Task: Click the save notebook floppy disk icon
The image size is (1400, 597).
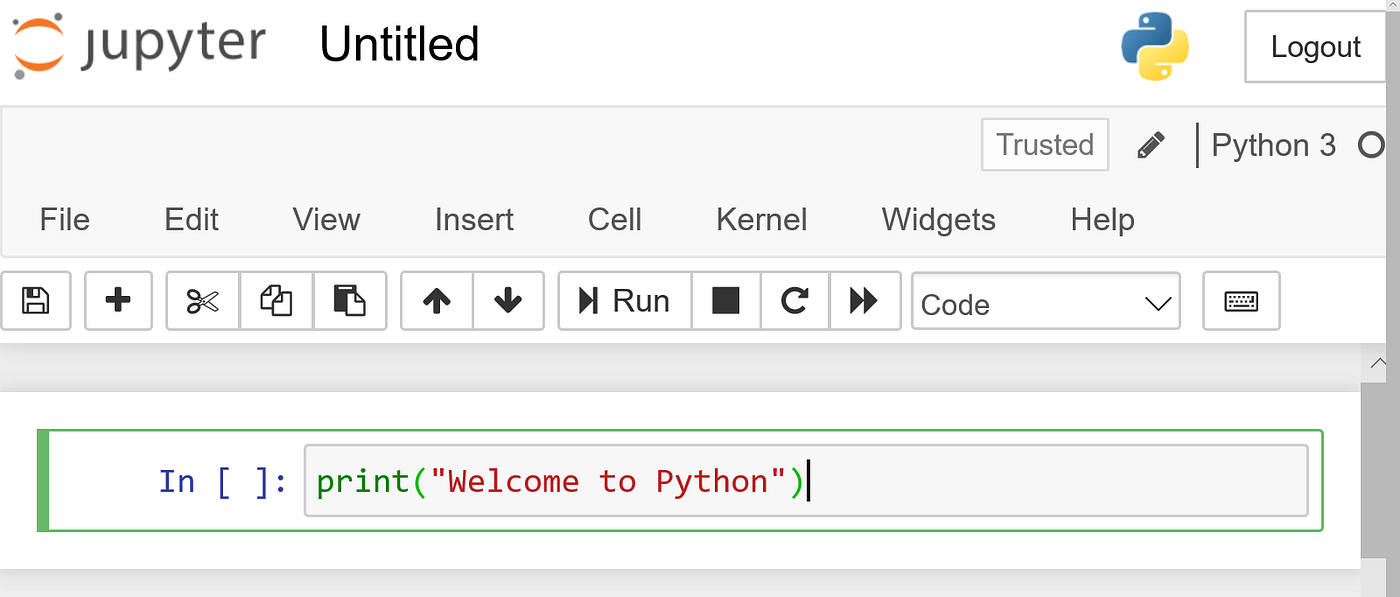Action: pyautogui.click(x=36, y=300)
